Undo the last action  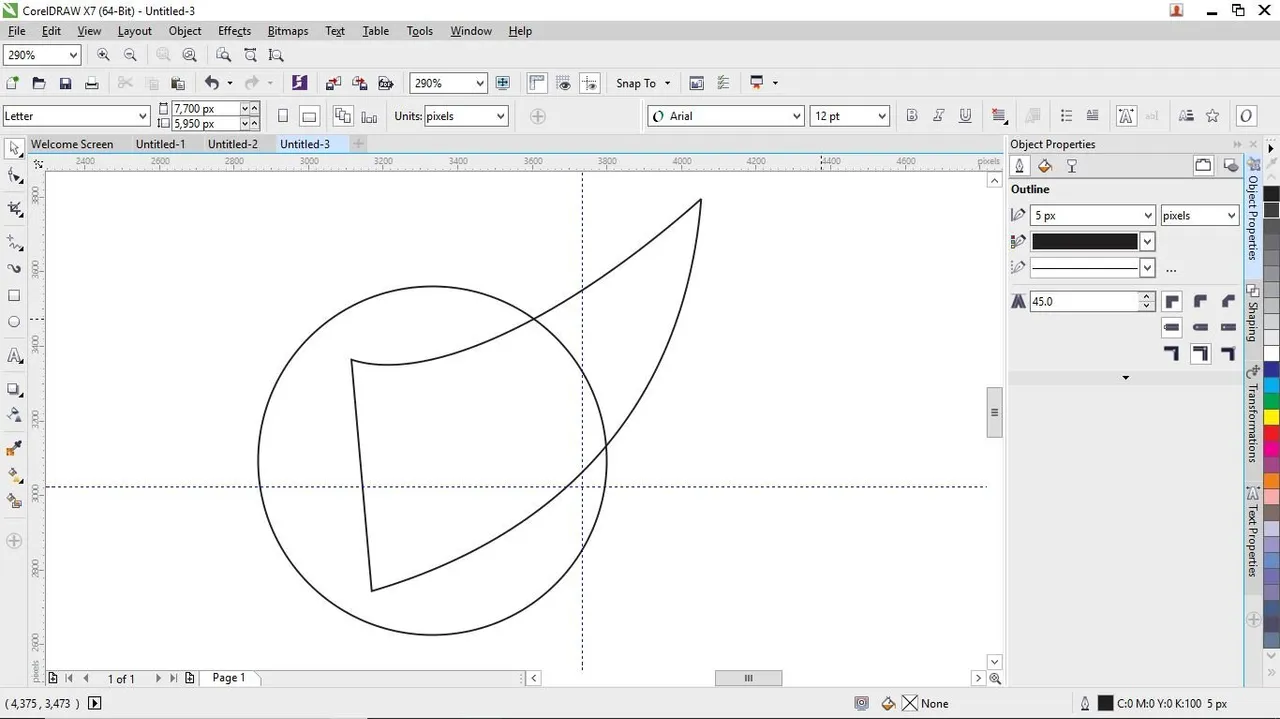(211, 83)
